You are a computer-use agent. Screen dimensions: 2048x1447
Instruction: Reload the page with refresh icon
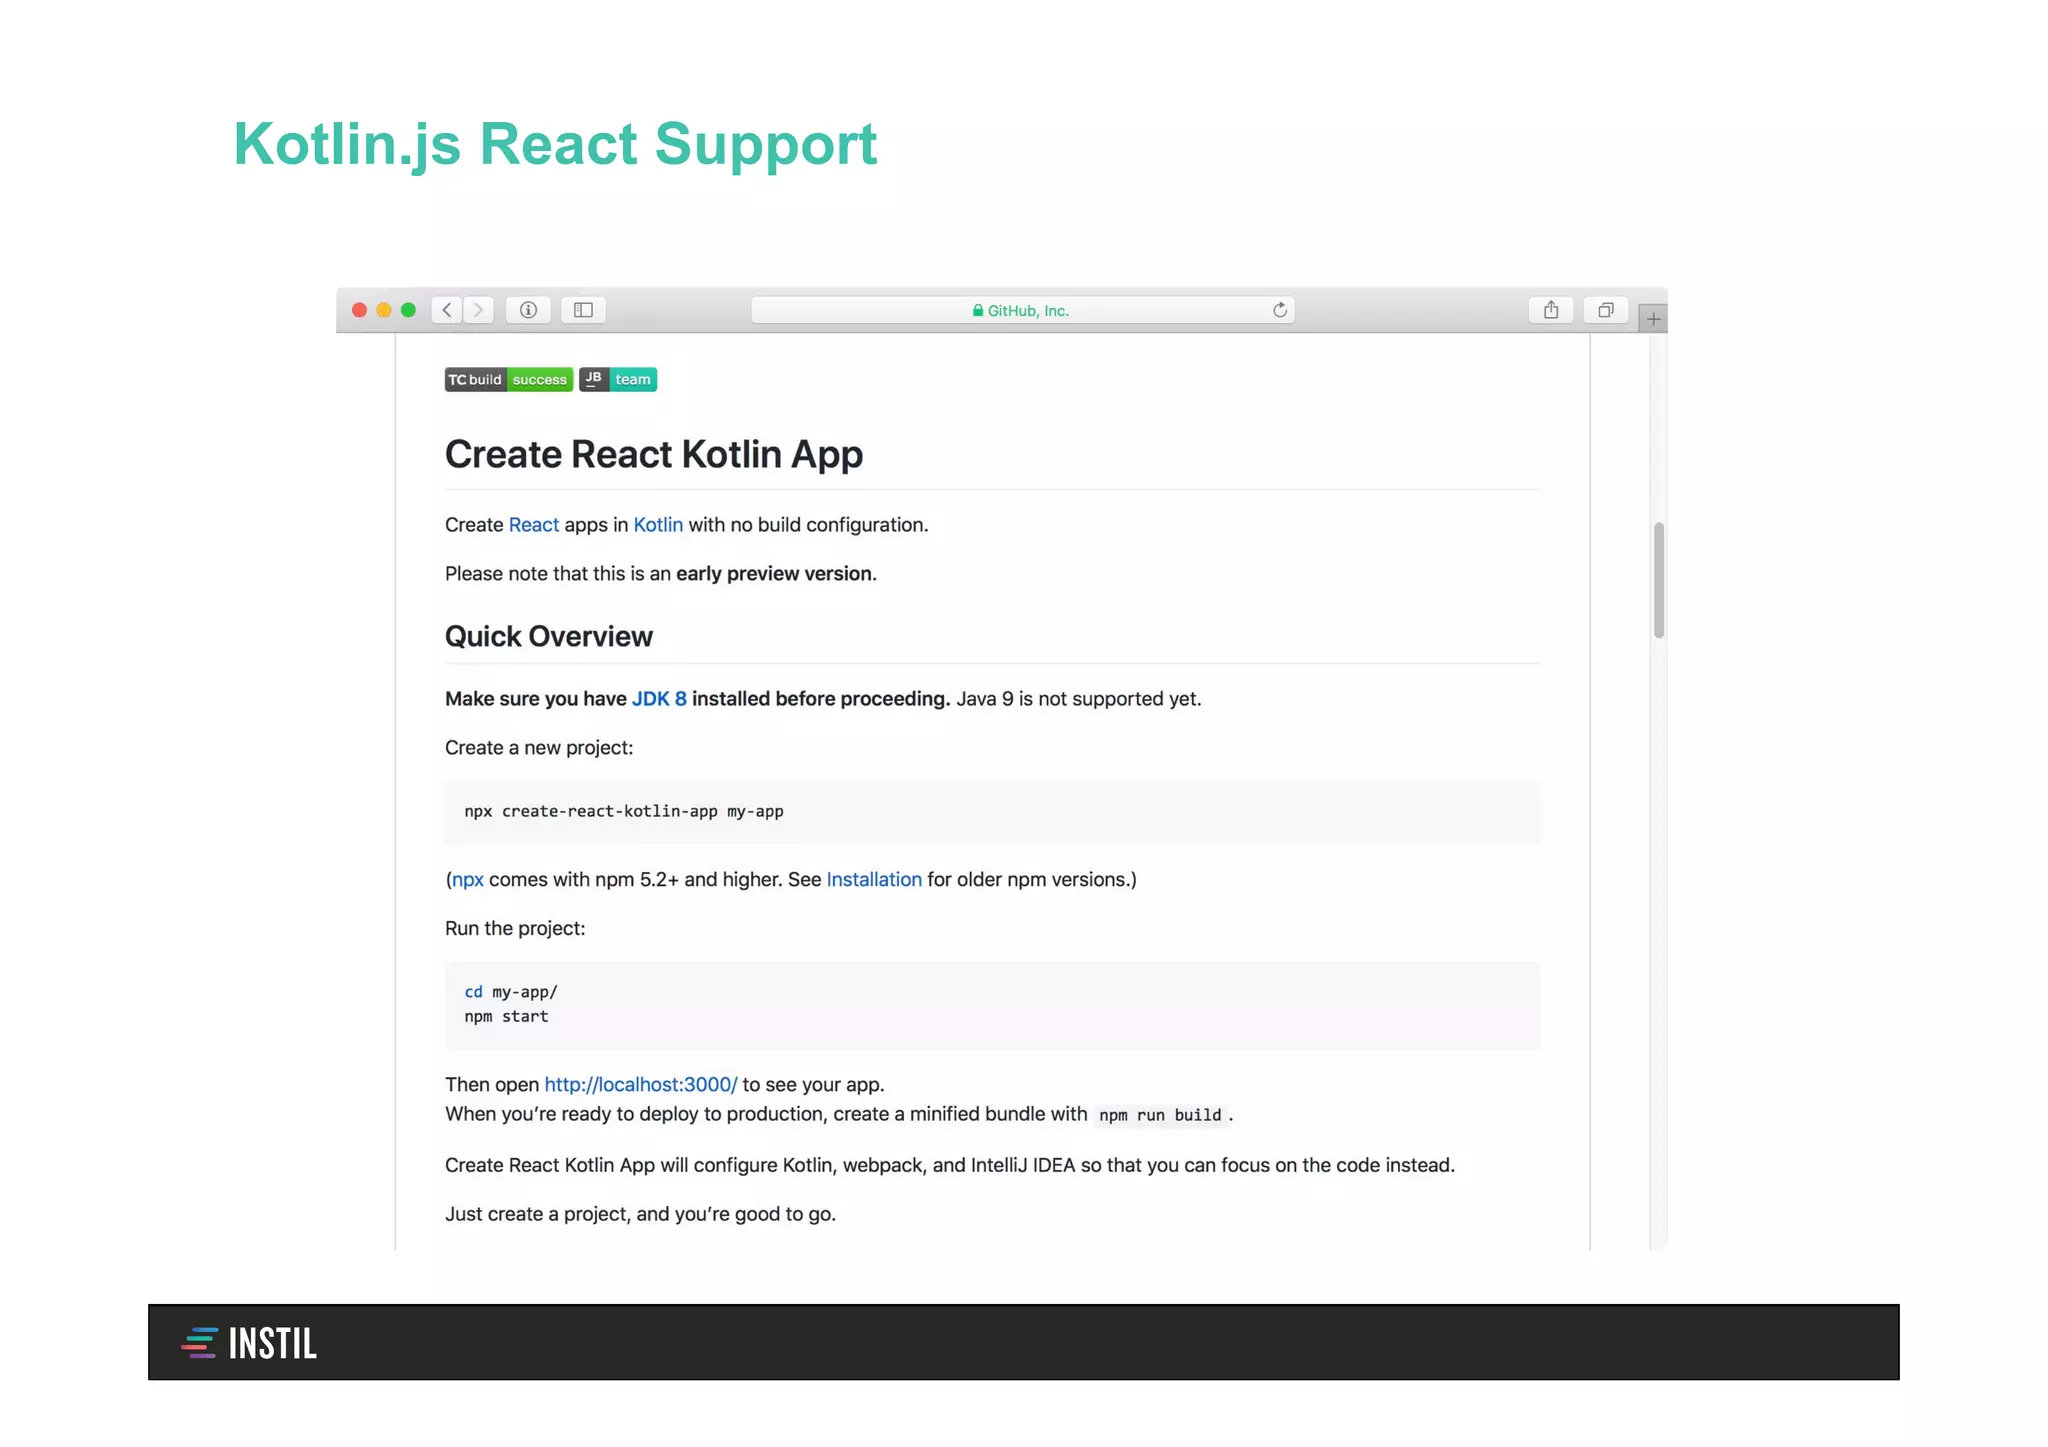[1279, 310]
